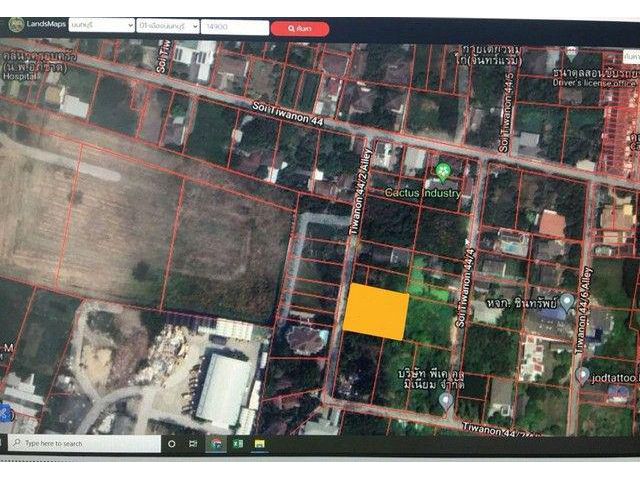Click the parcel number field showing 14900
This screenshot has width=640, height=480.
(x=235, y=27)
